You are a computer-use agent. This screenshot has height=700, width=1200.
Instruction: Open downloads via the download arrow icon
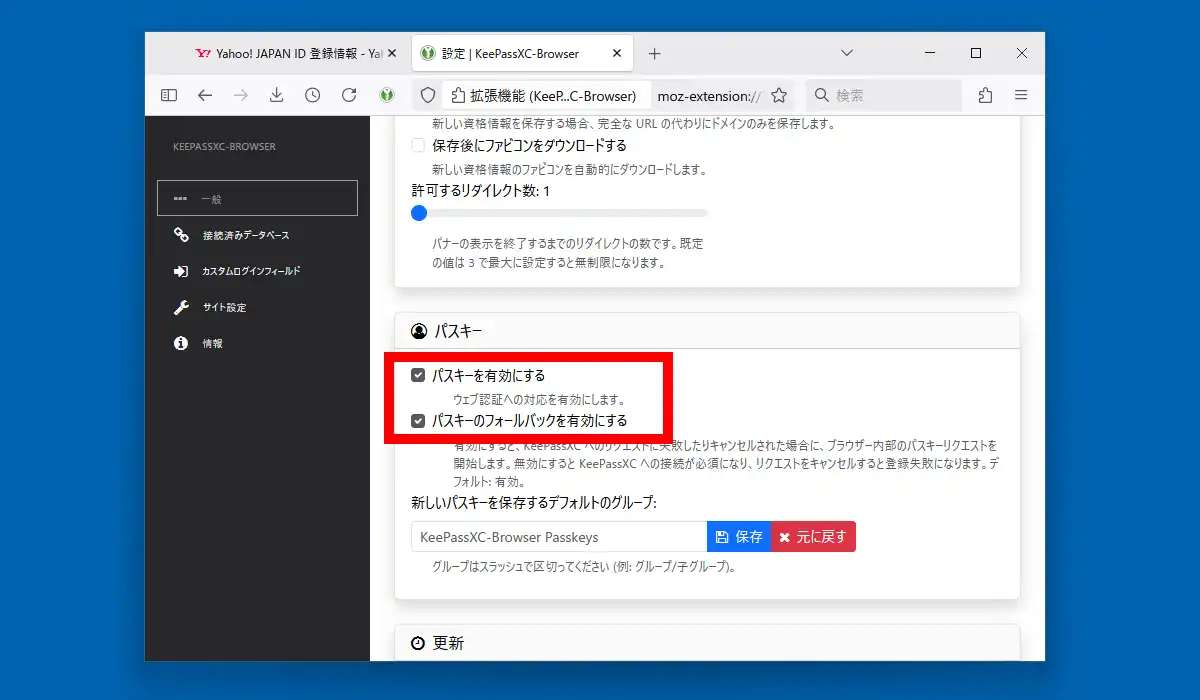277,95
